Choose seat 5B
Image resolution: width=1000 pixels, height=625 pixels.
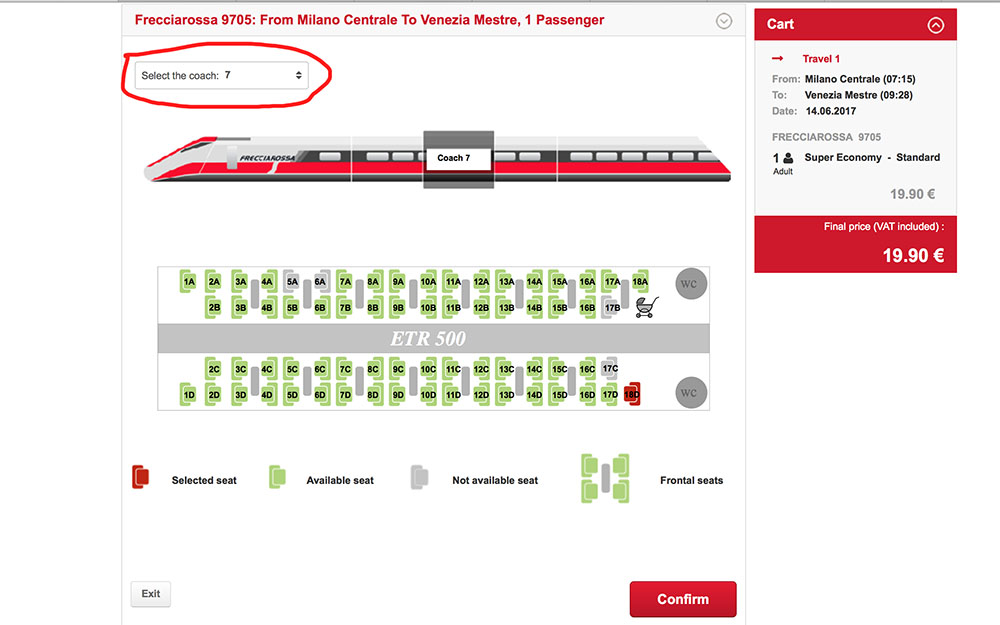292,307
